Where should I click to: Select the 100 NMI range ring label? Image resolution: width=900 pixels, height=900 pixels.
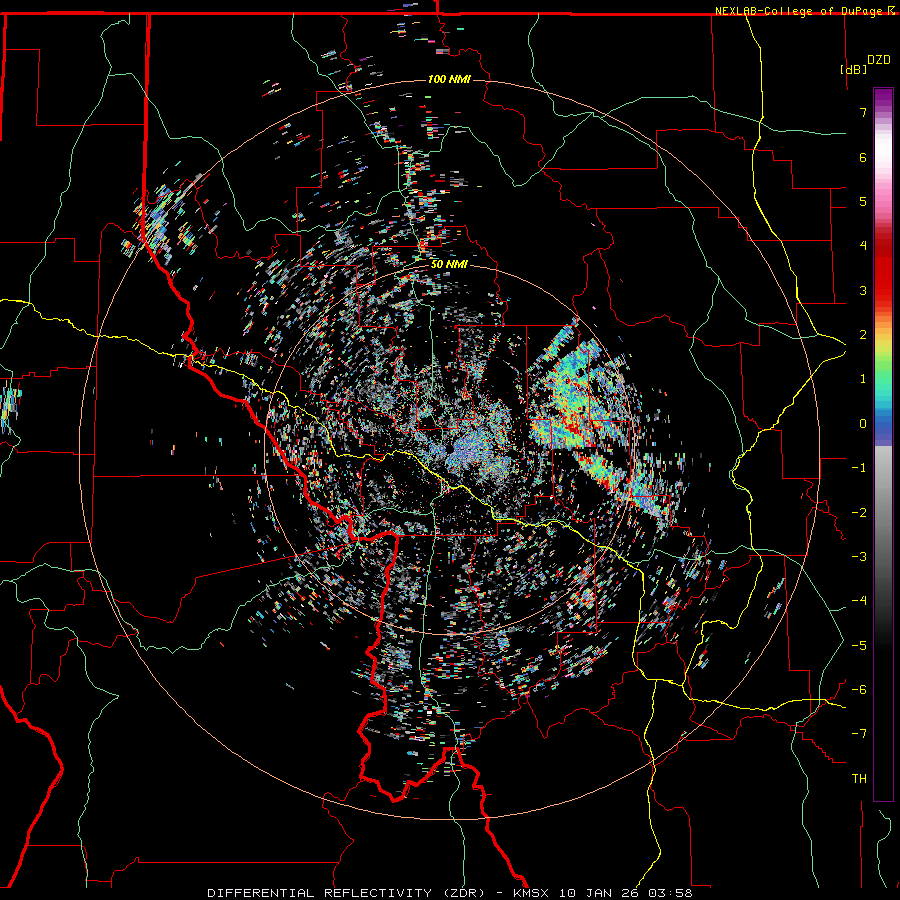[x=449, y=79]
